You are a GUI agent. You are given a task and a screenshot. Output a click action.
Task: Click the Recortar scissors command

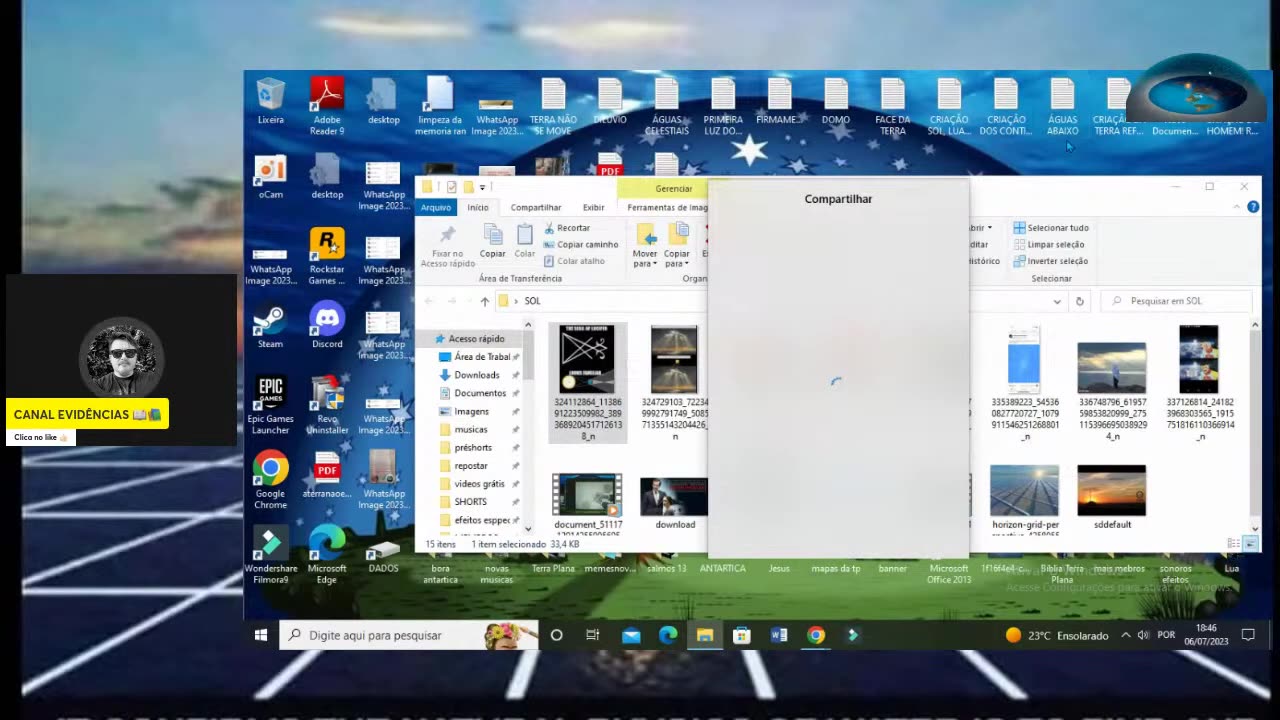566,228
